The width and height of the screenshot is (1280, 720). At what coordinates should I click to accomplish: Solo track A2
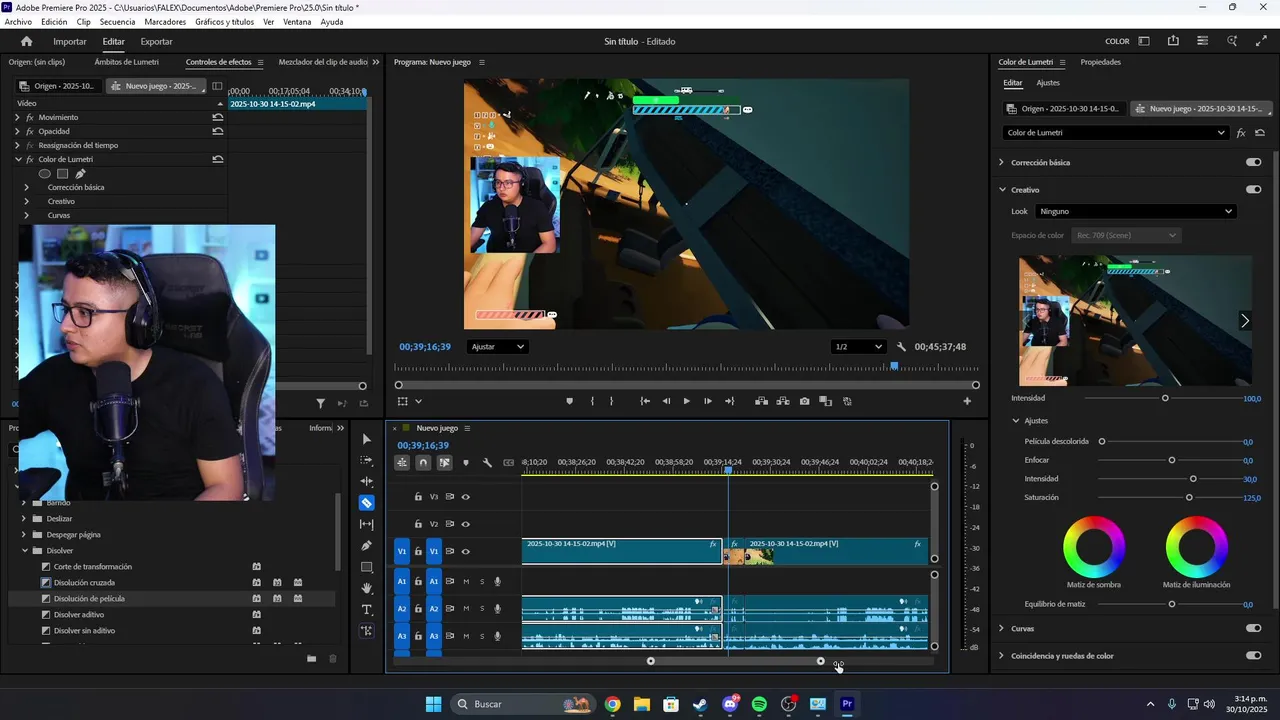tap(482, 608)
